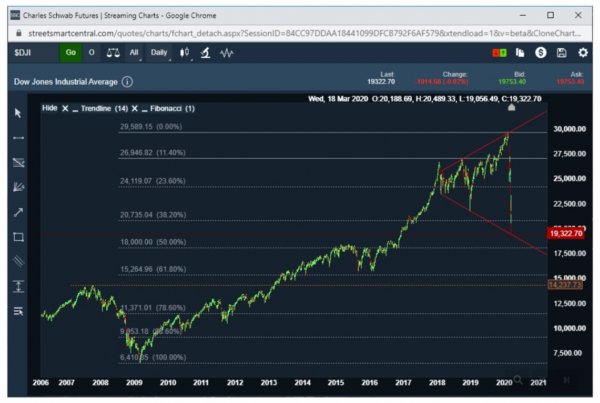Select the horizontal line drawing tool
The height and width of the screenshot is (403, 600).
(18, 137)
